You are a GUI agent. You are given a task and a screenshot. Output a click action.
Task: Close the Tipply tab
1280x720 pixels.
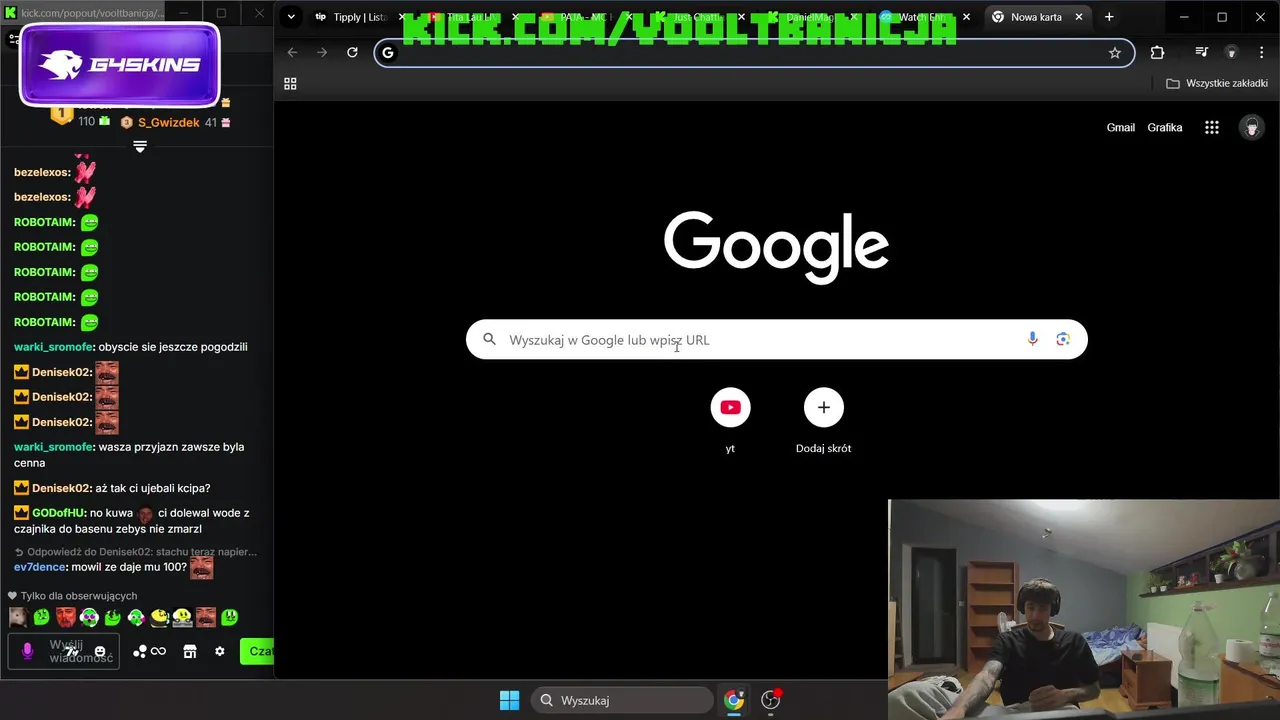[402, 17]
